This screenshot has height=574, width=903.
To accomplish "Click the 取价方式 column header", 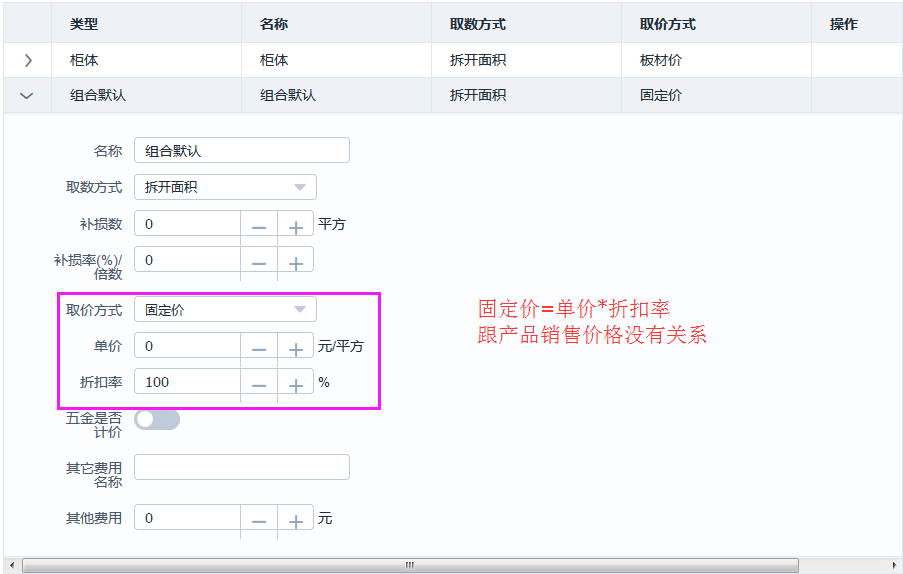I will (x=667, y=24).
